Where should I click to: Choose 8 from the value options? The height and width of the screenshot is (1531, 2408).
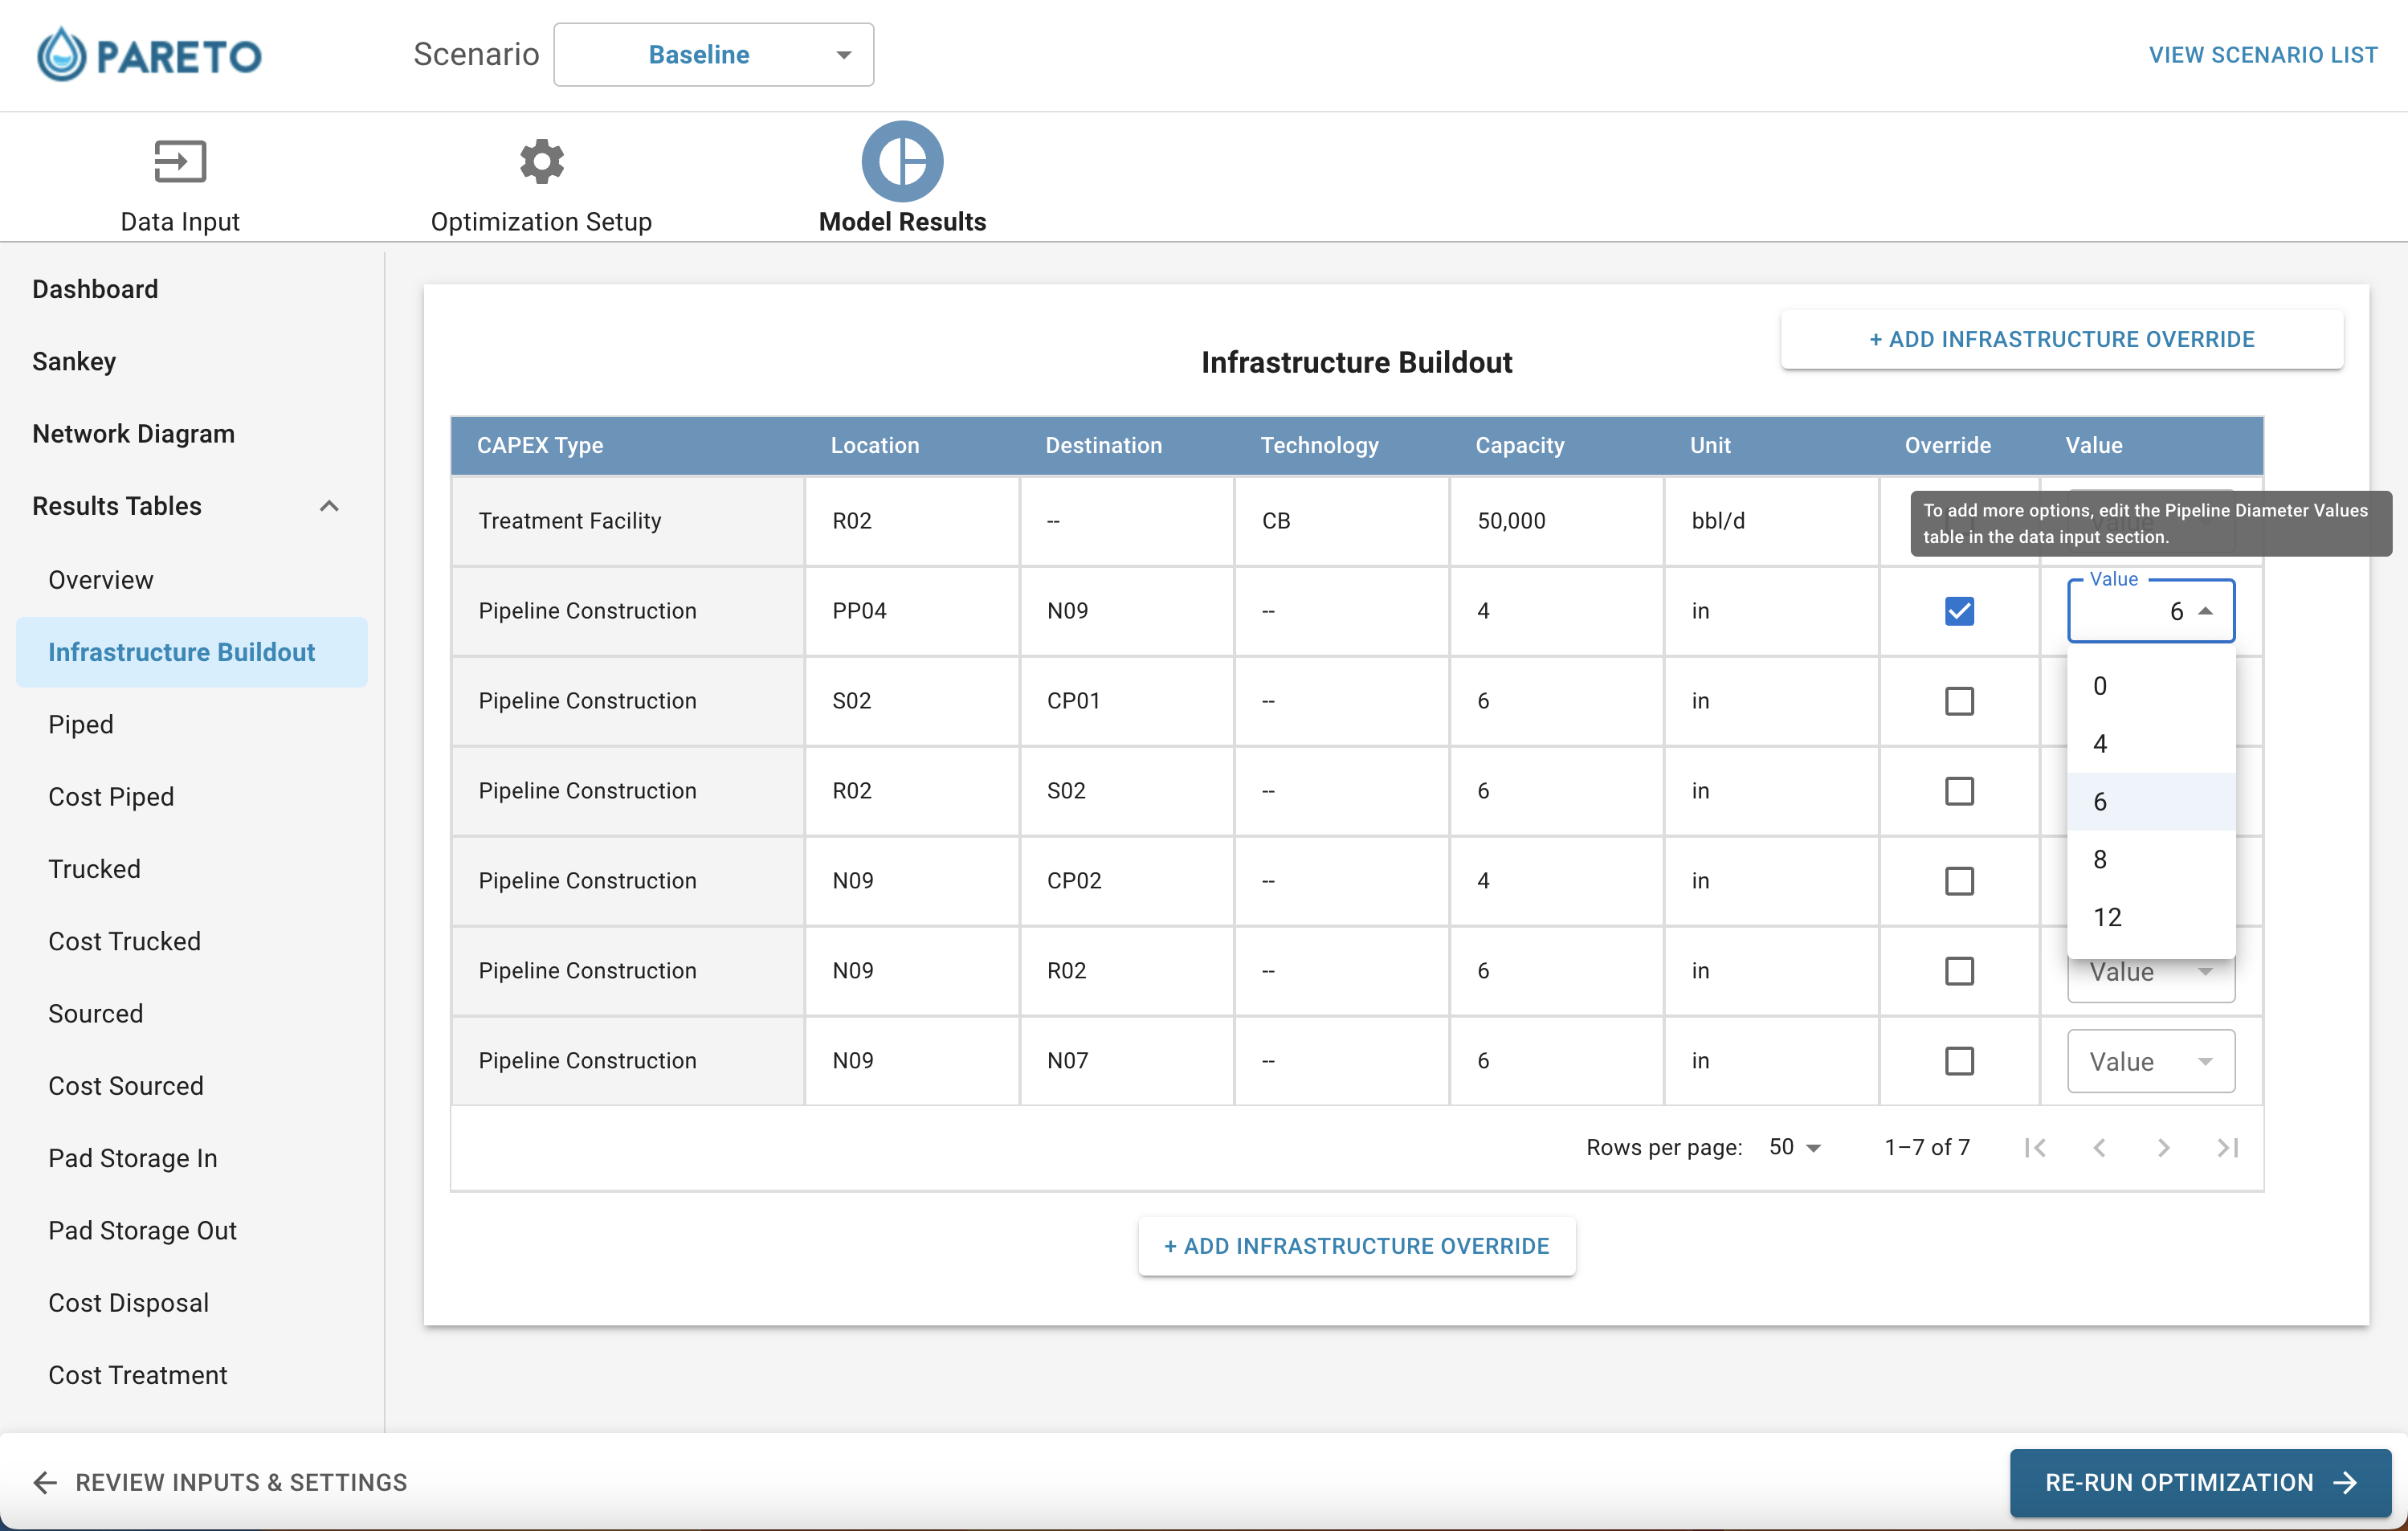click(x=2150, y=859)
